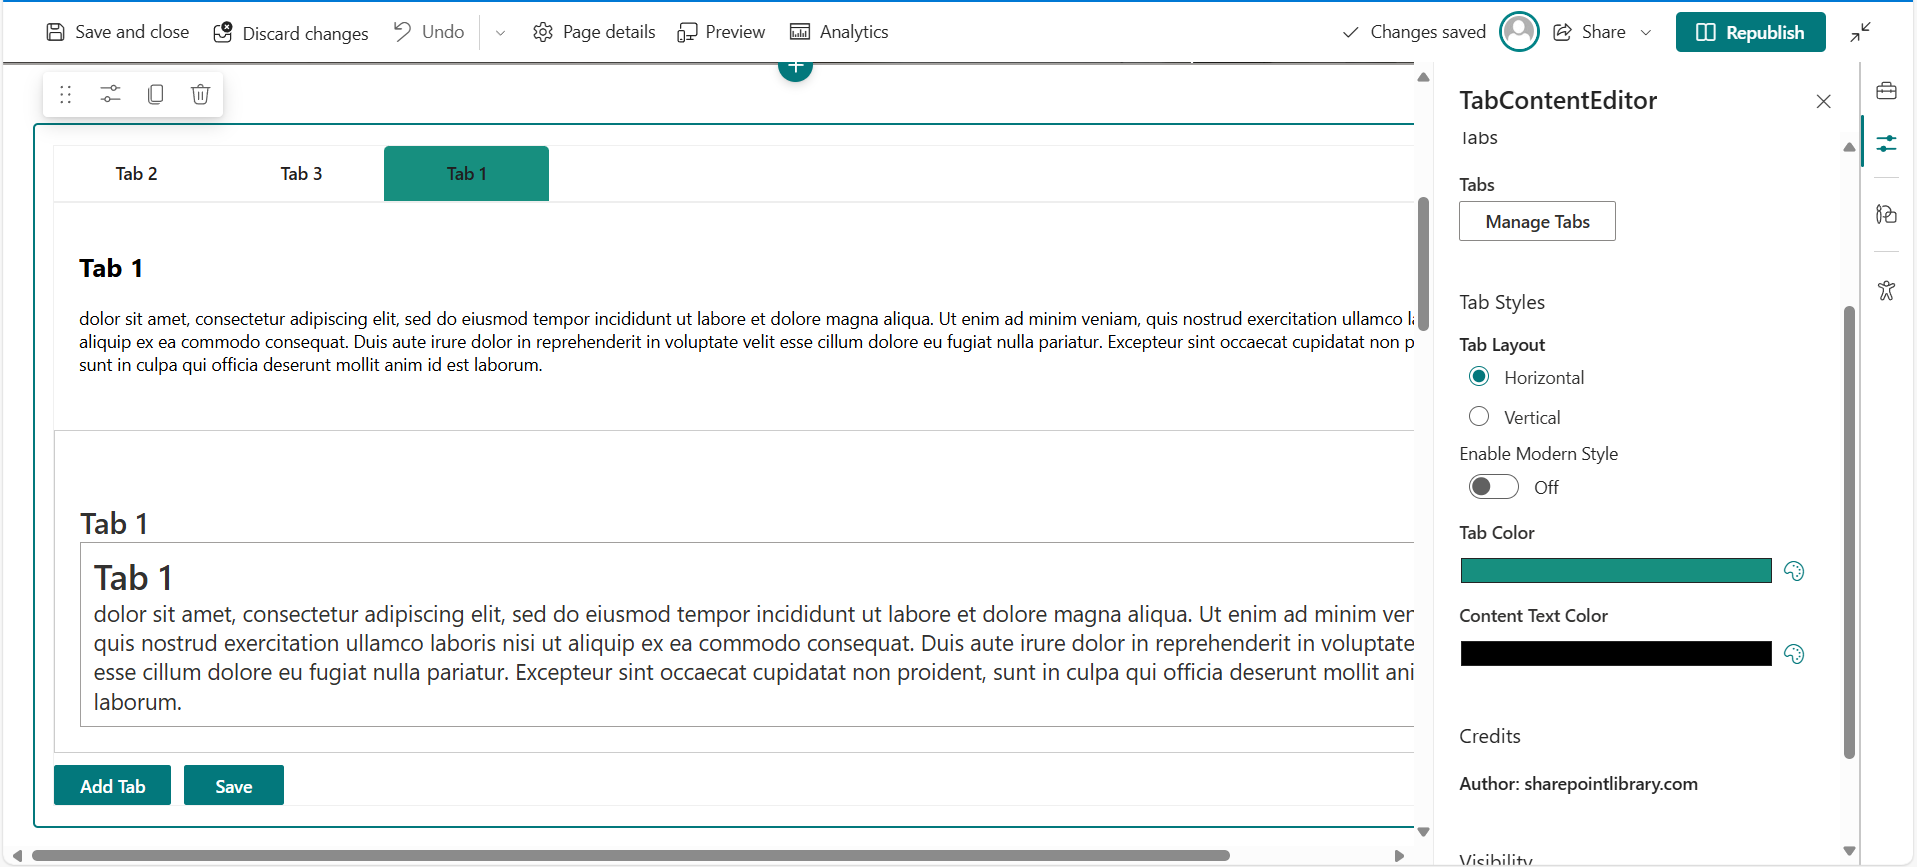Click the Add Tab button

click(x=112, y=786)
